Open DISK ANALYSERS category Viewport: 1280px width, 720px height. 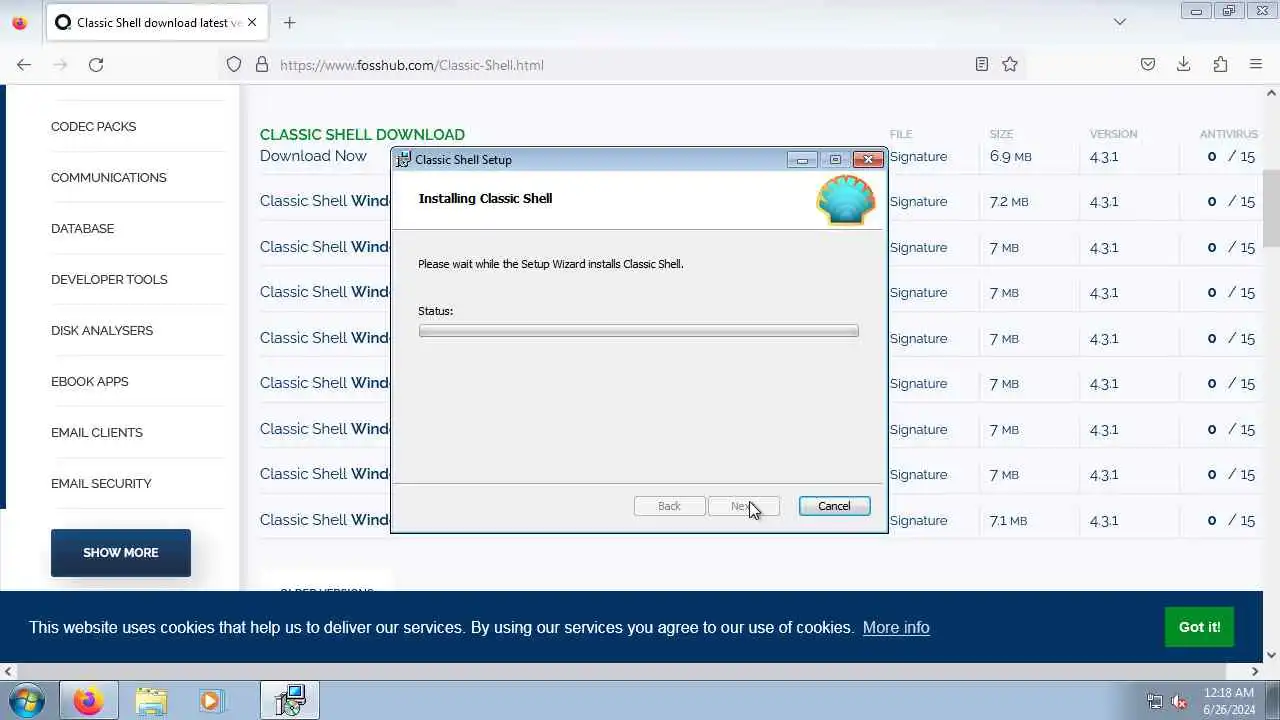(102, 331)
